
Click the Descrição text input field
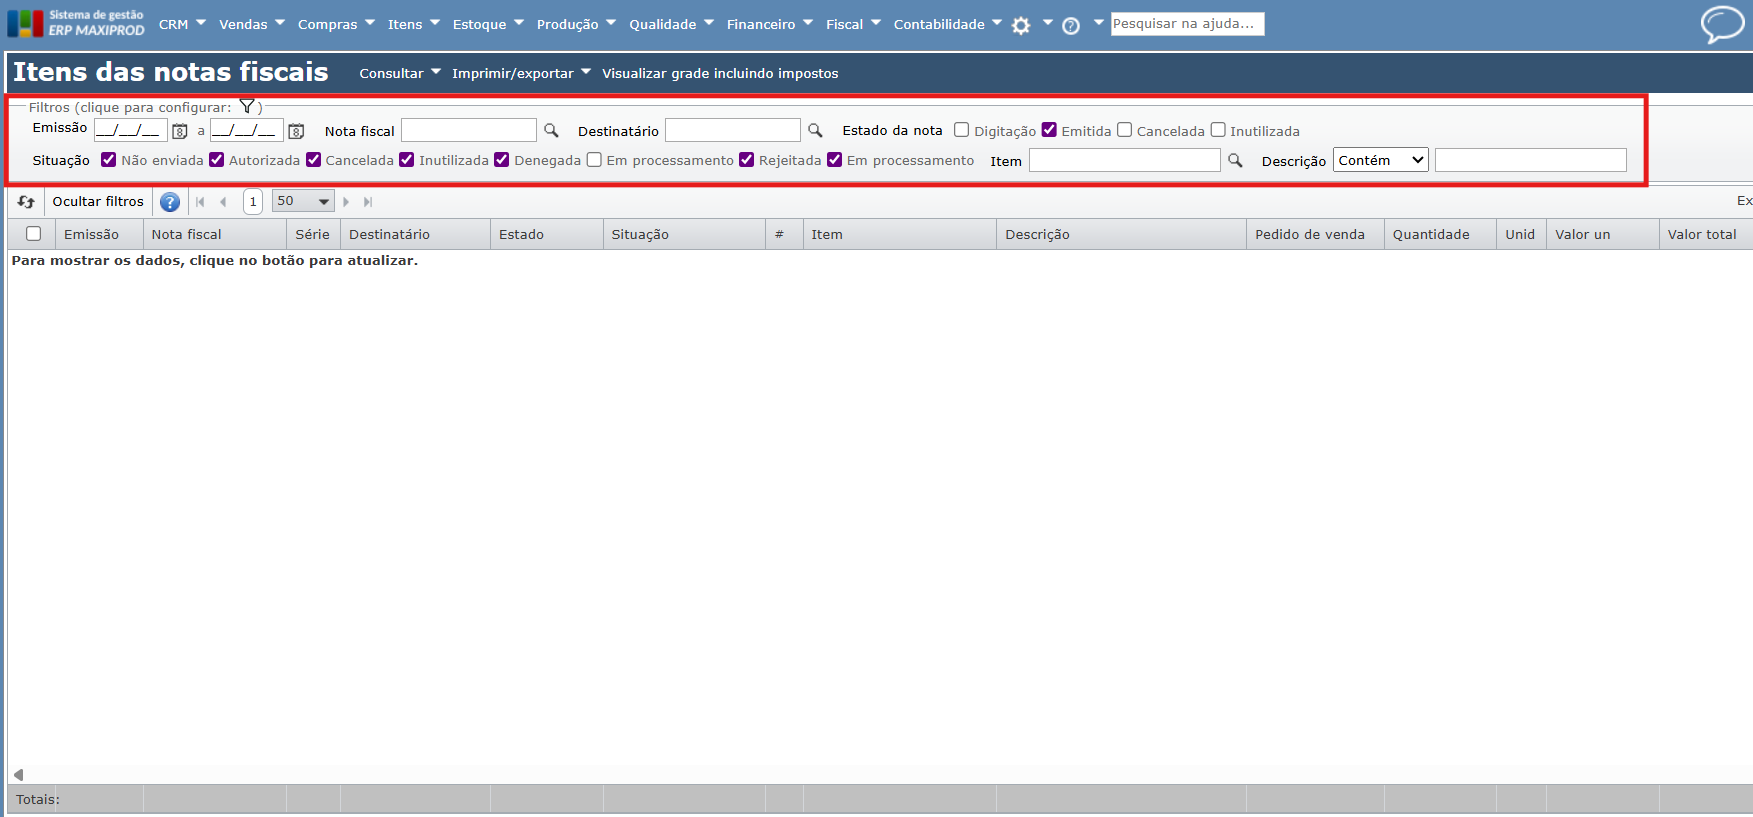[1531, 160]
